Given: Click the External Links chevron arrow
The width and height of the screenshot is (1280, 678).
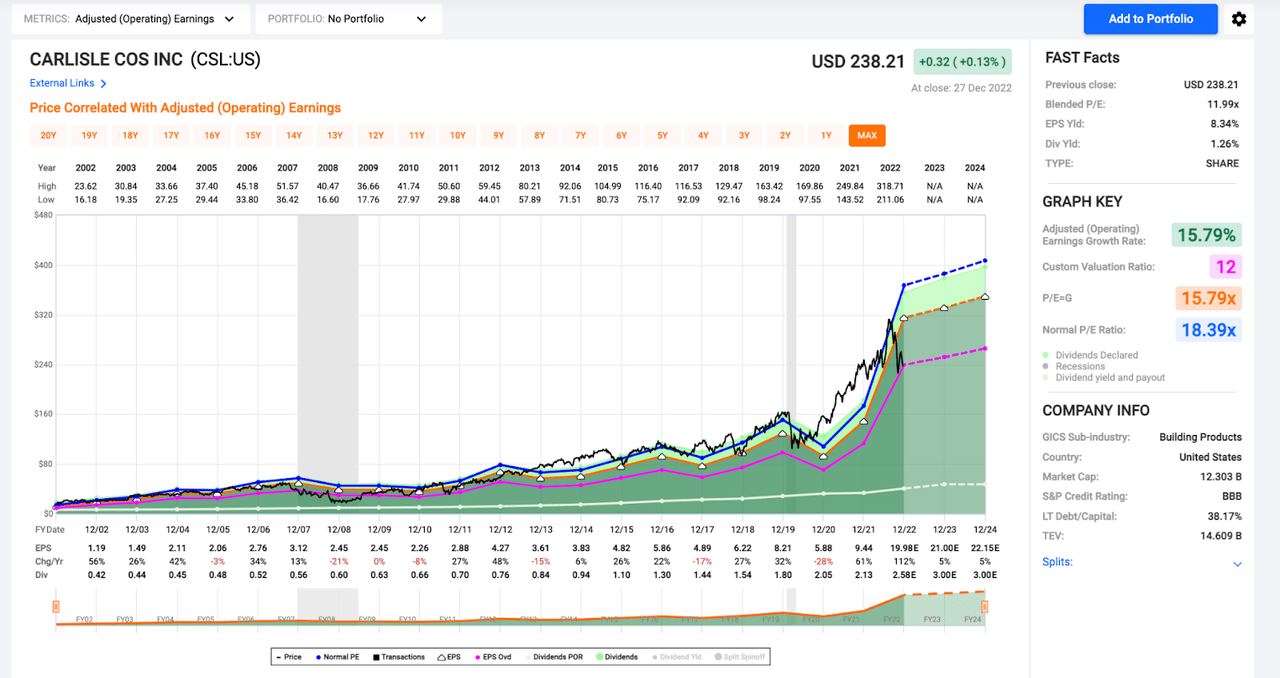Looking at the screenshot, I should [x=104, y=84].
